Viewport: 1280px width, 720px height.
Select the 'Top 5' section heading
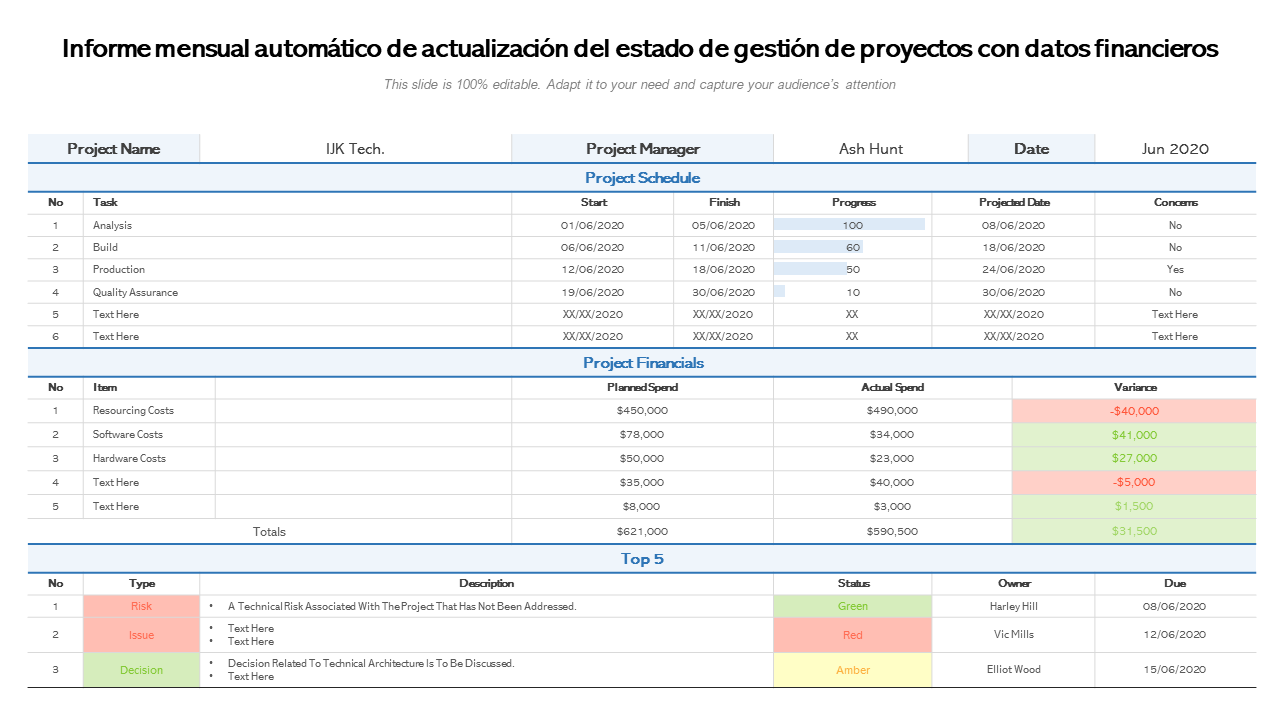click(x=642, y=559)
